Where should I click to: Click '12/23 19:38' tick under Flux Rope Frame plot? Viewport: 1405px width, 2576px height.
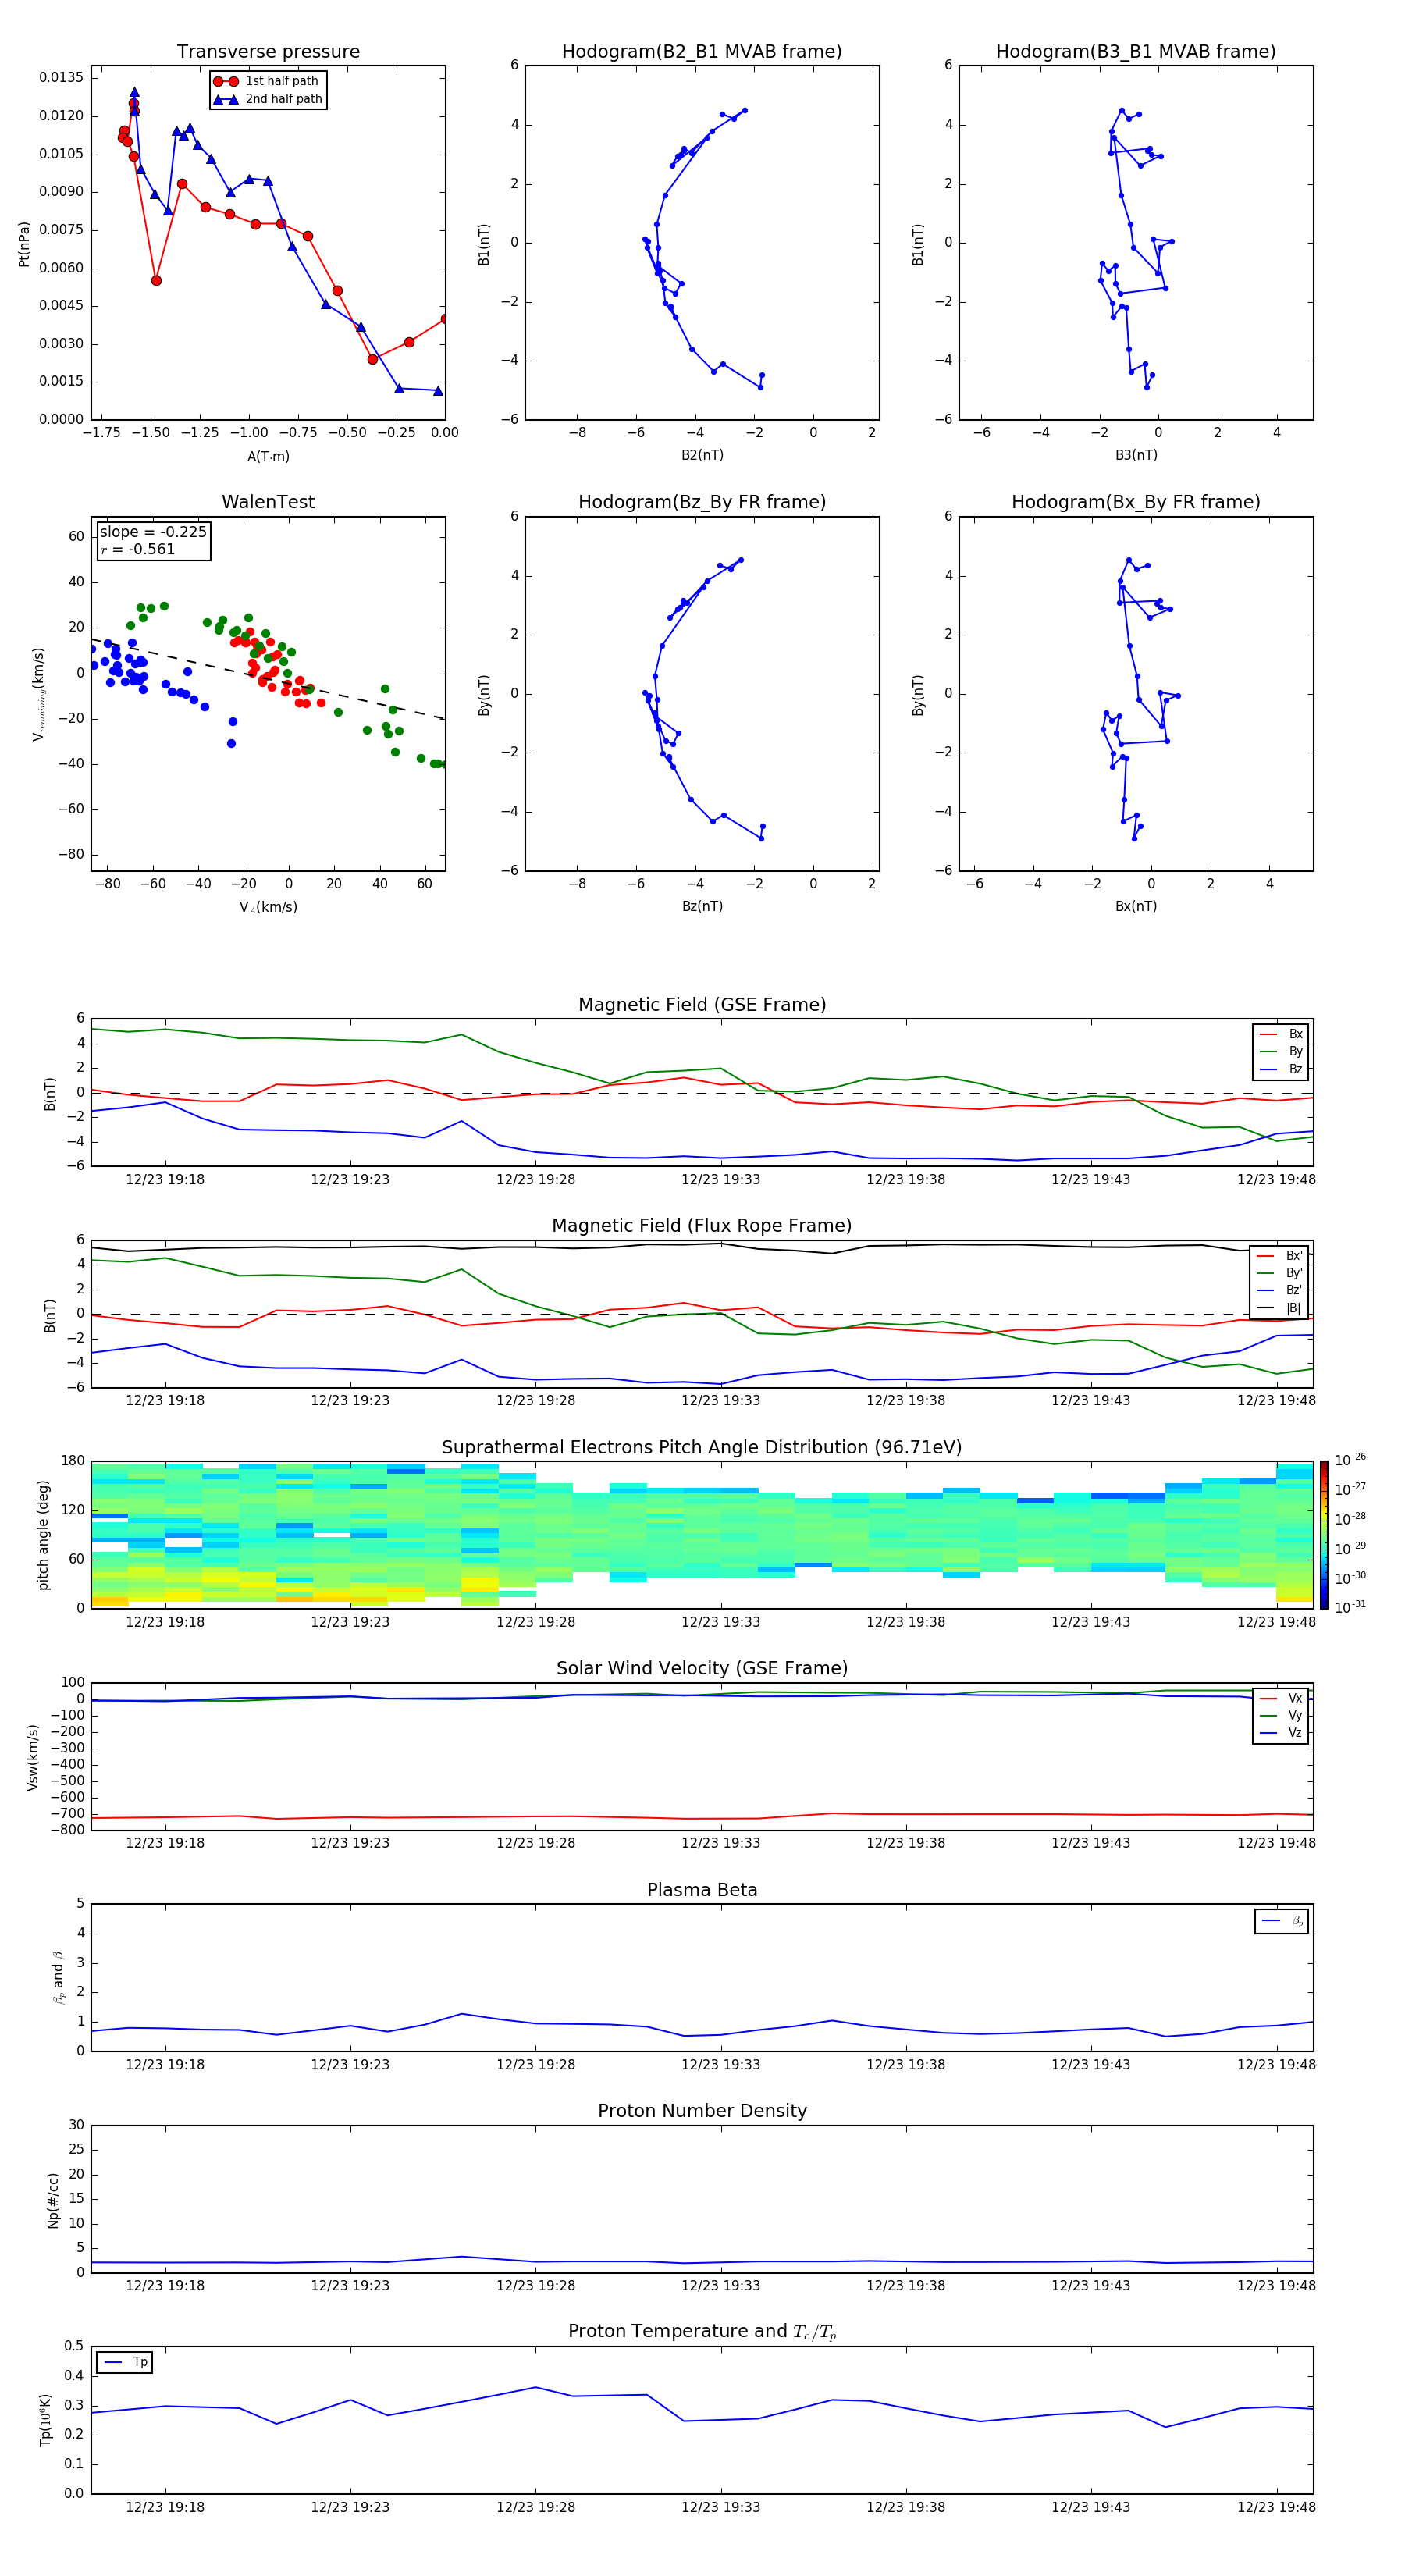click(906, 1401)
